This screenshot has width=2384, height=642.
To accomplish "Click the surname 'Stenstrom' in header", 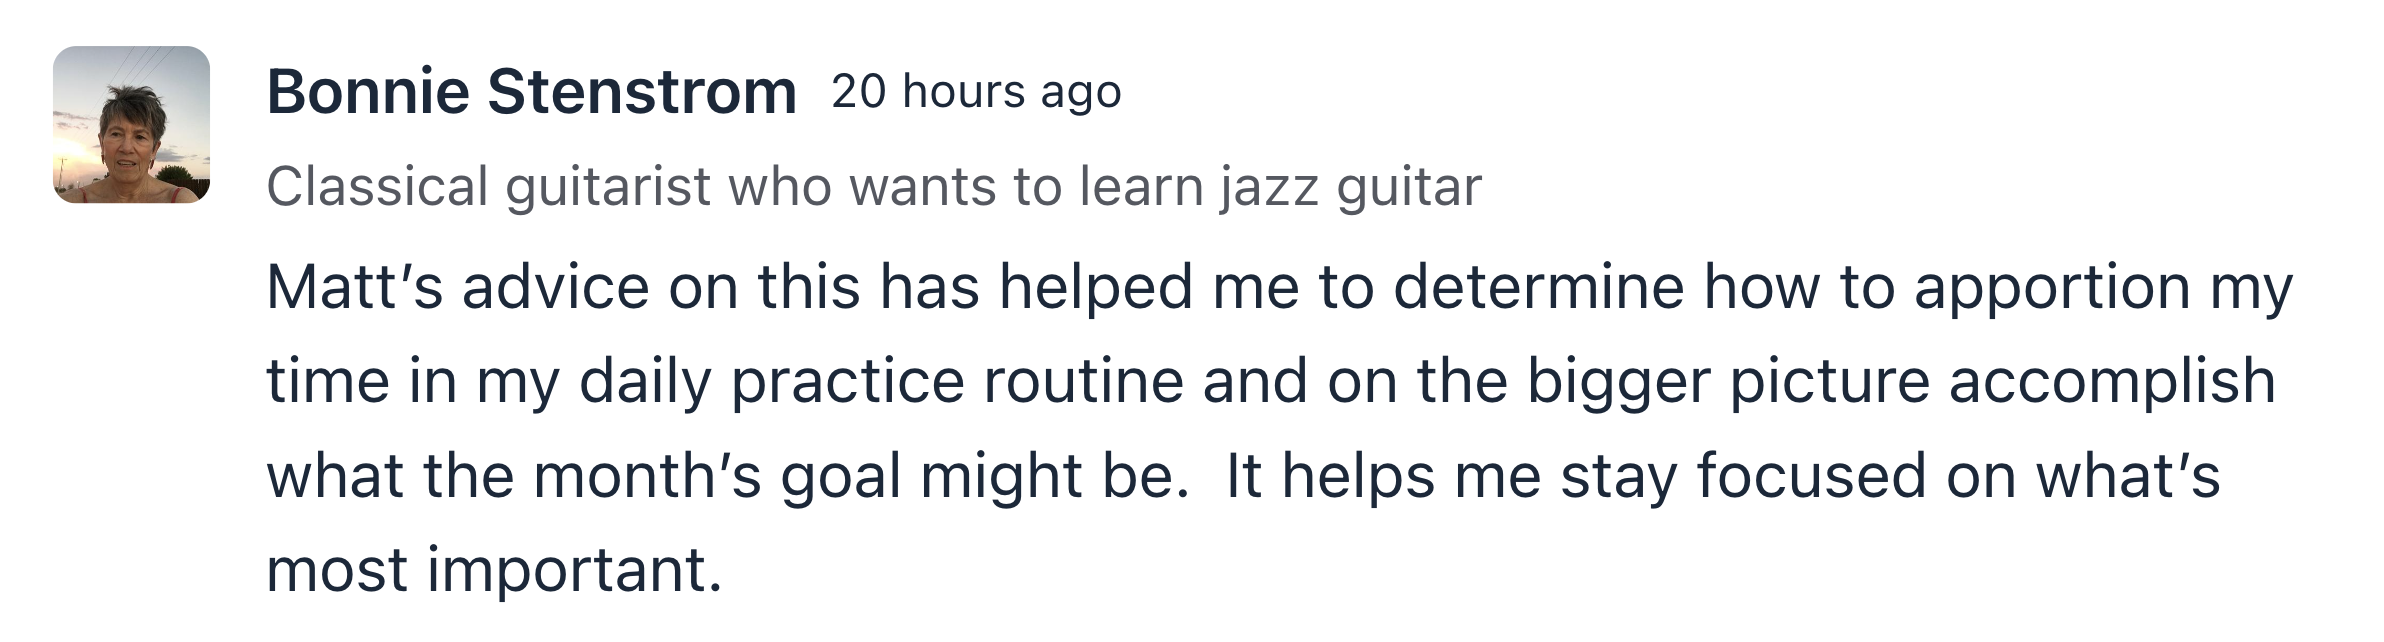I will pyautogui.click(x=642, y=92).
